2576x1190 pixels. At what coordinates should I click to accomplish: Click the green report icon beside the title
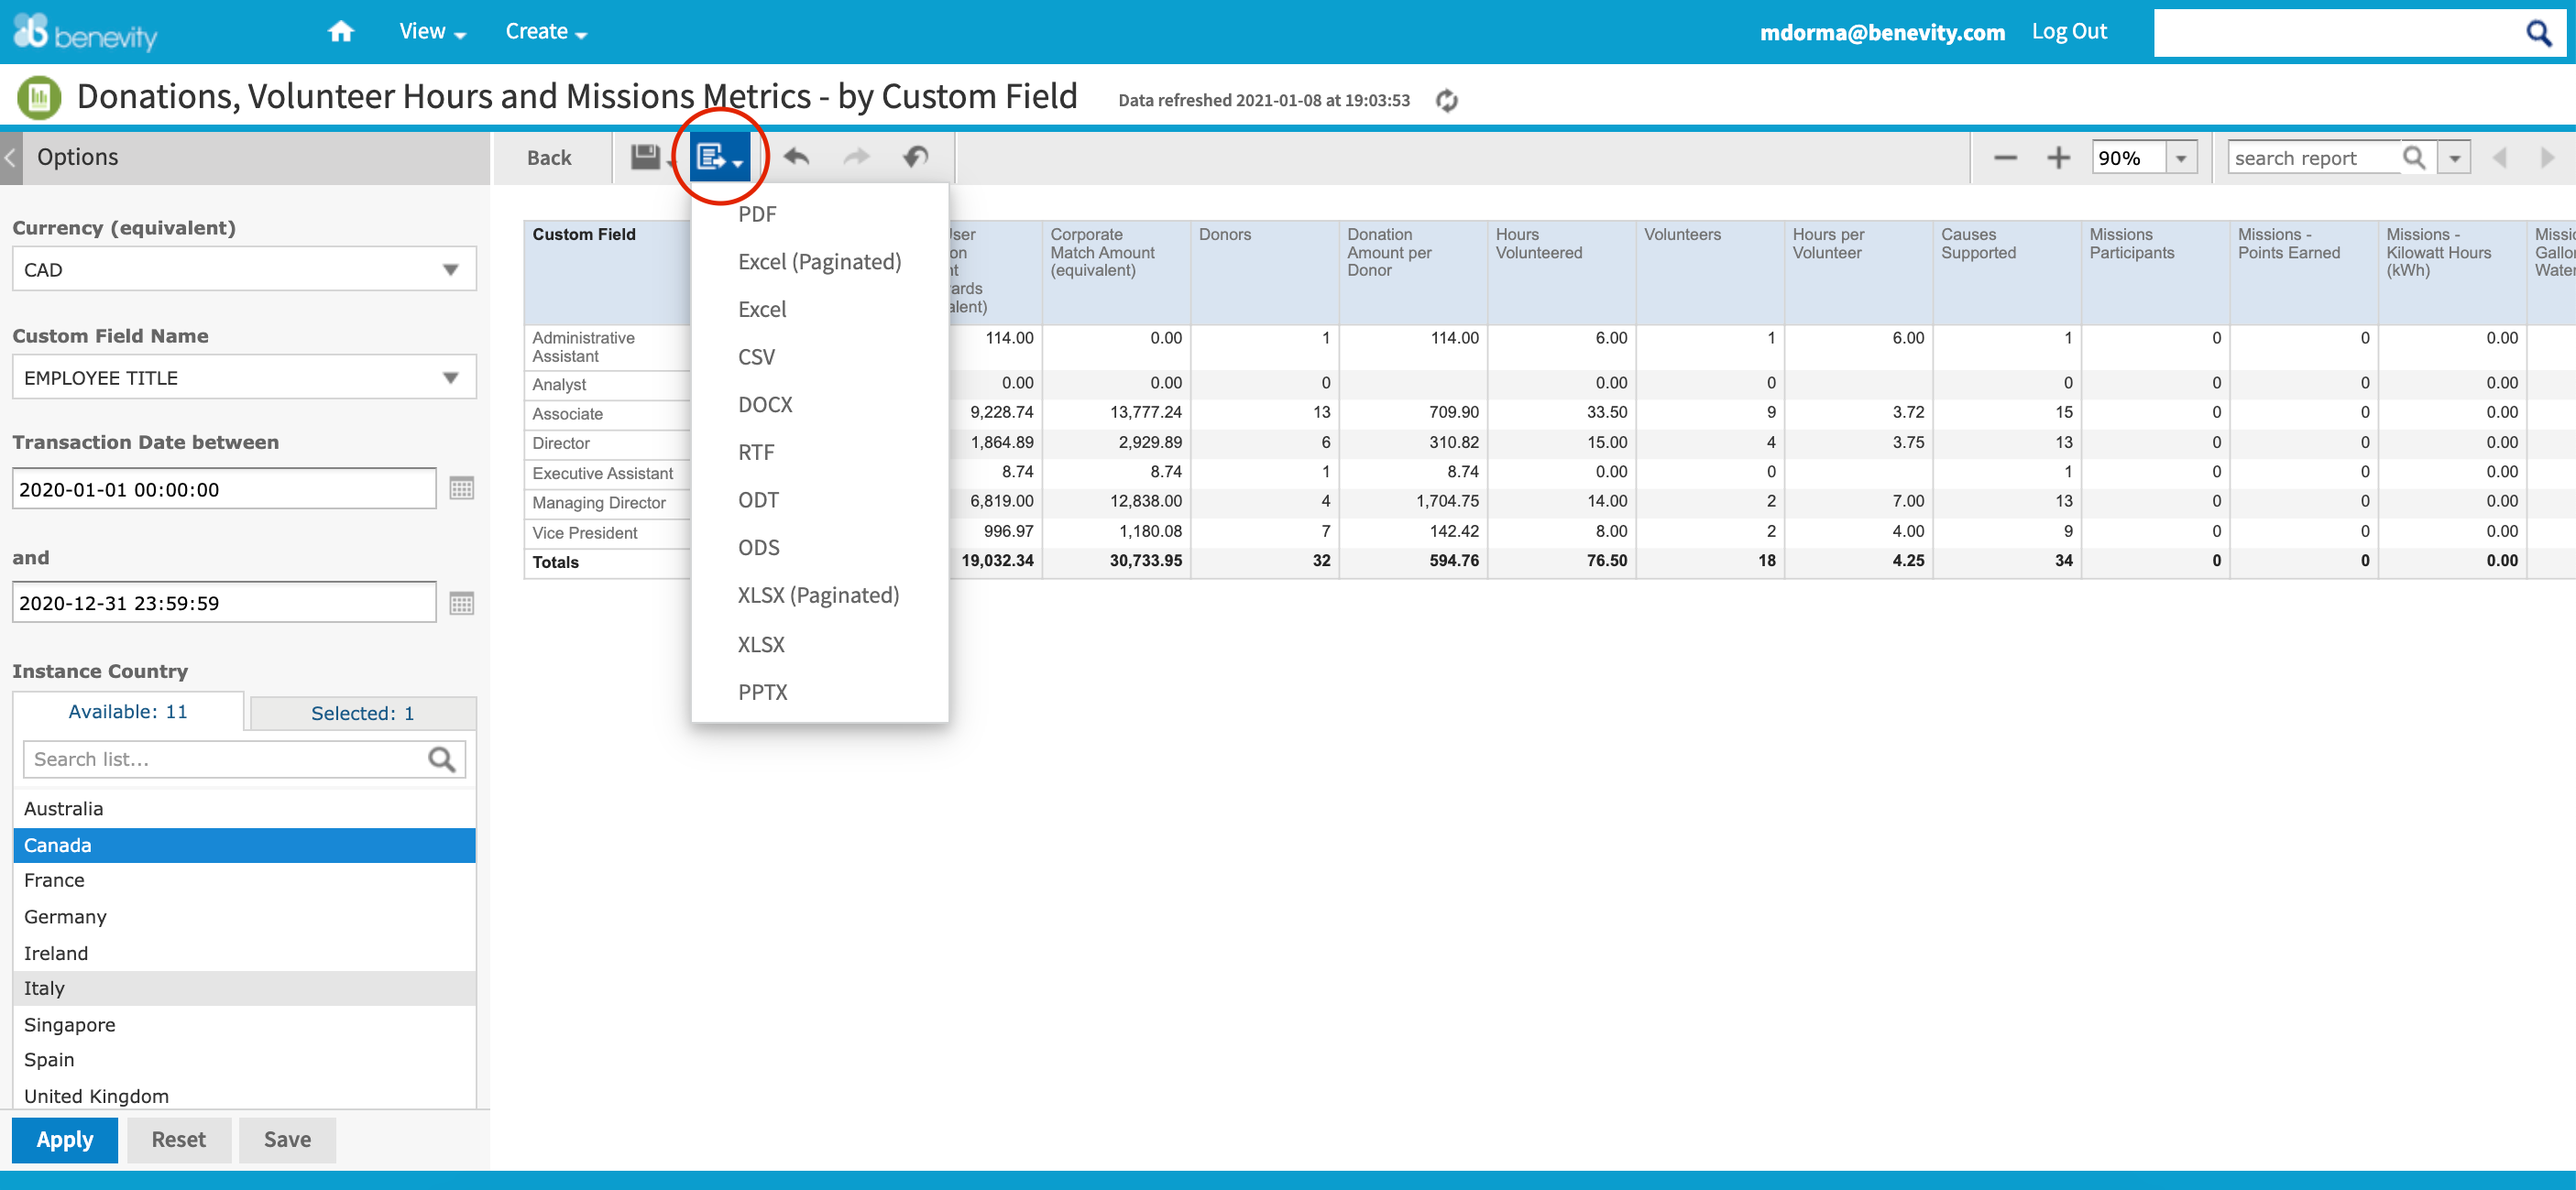tap(39, 98)
